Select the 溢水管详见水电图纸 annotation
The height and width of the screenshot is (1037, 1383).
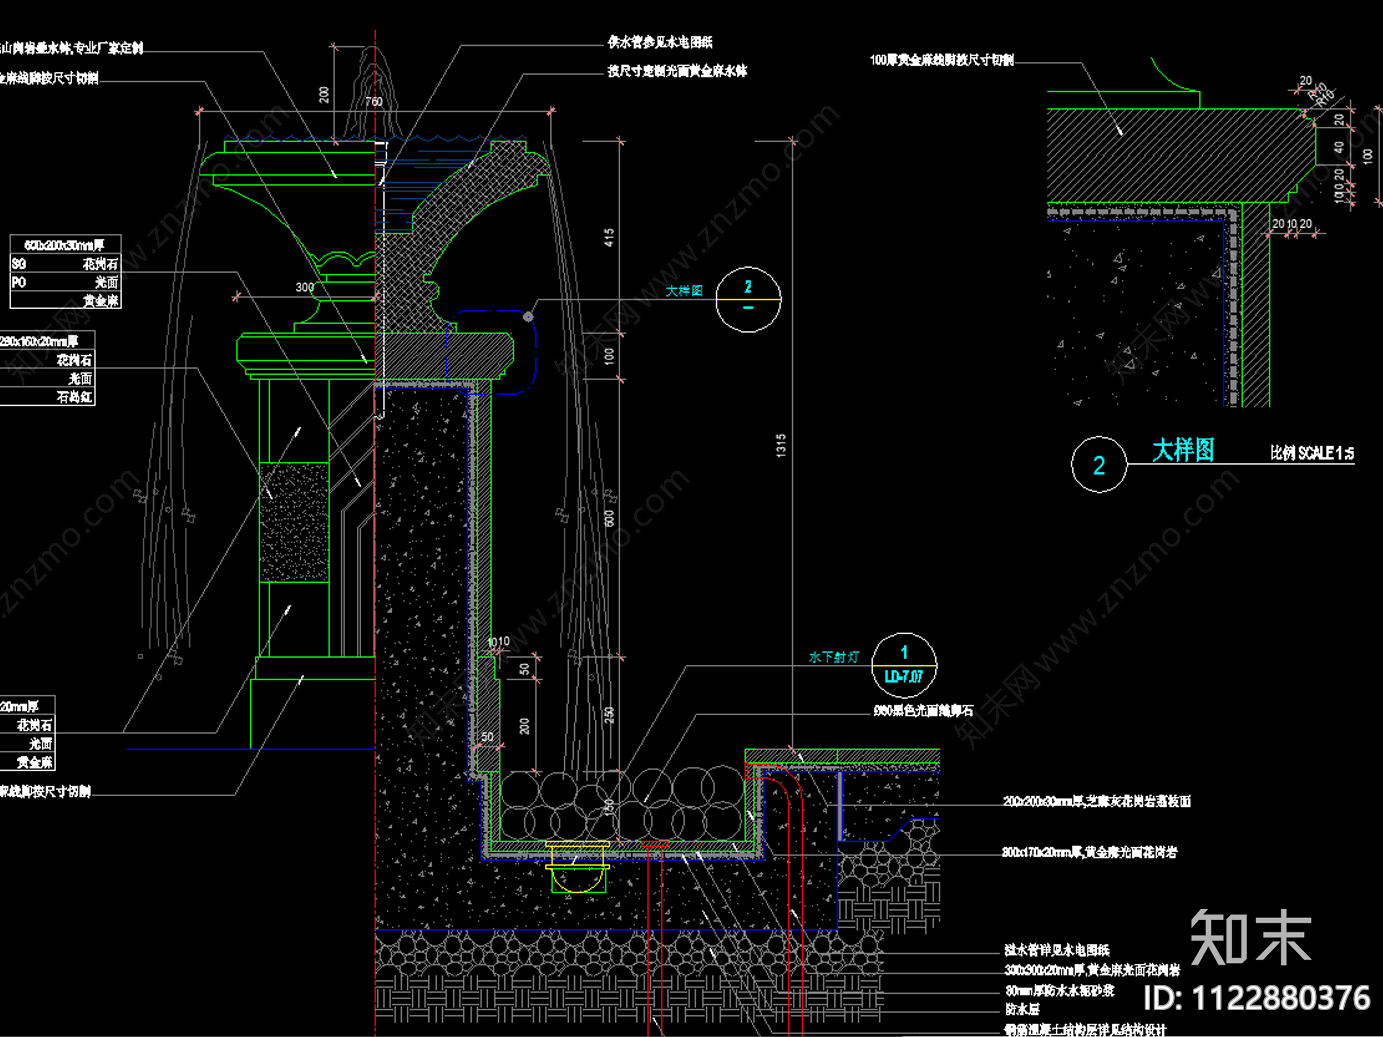[1057, 950]
